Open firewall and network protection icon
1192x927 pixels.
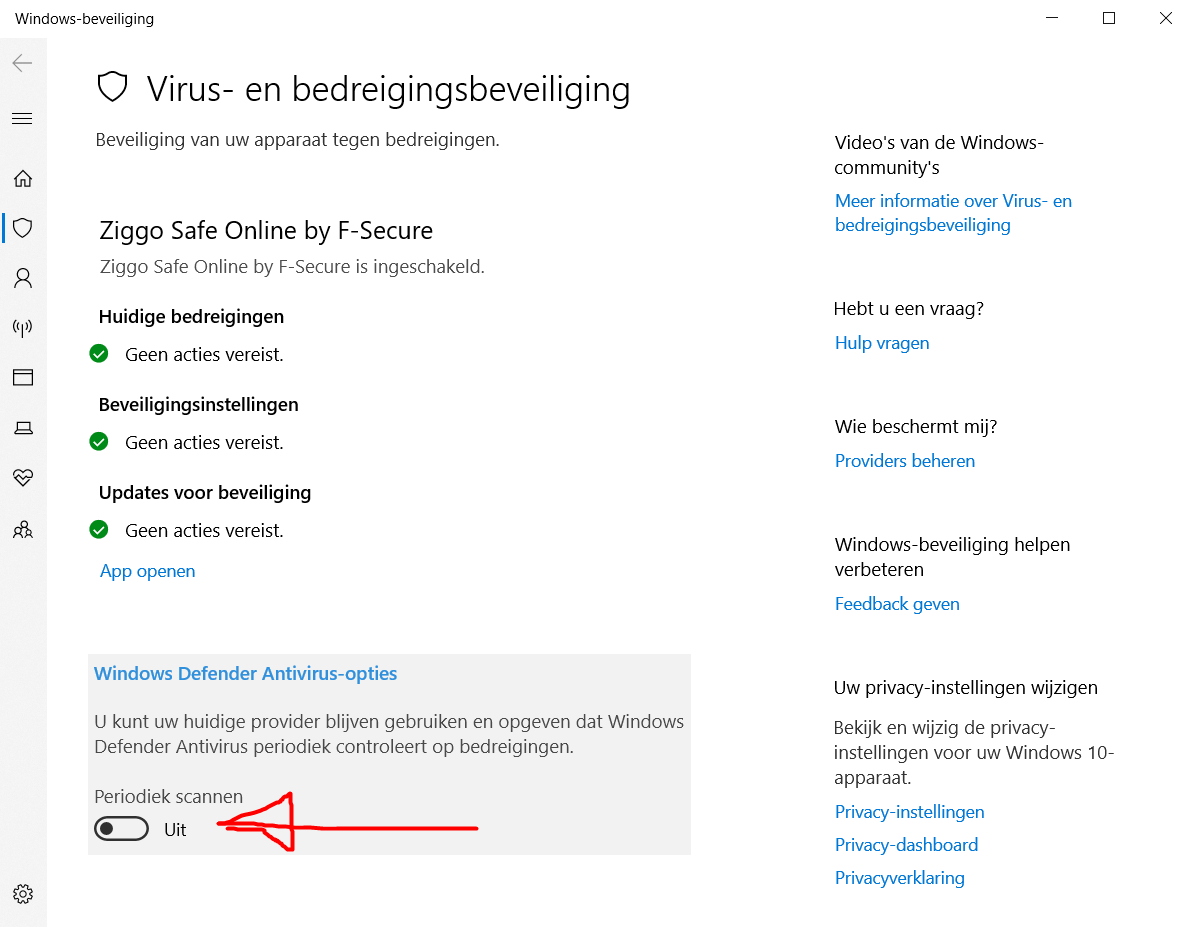pyautogui.click(x=23, y=328)
